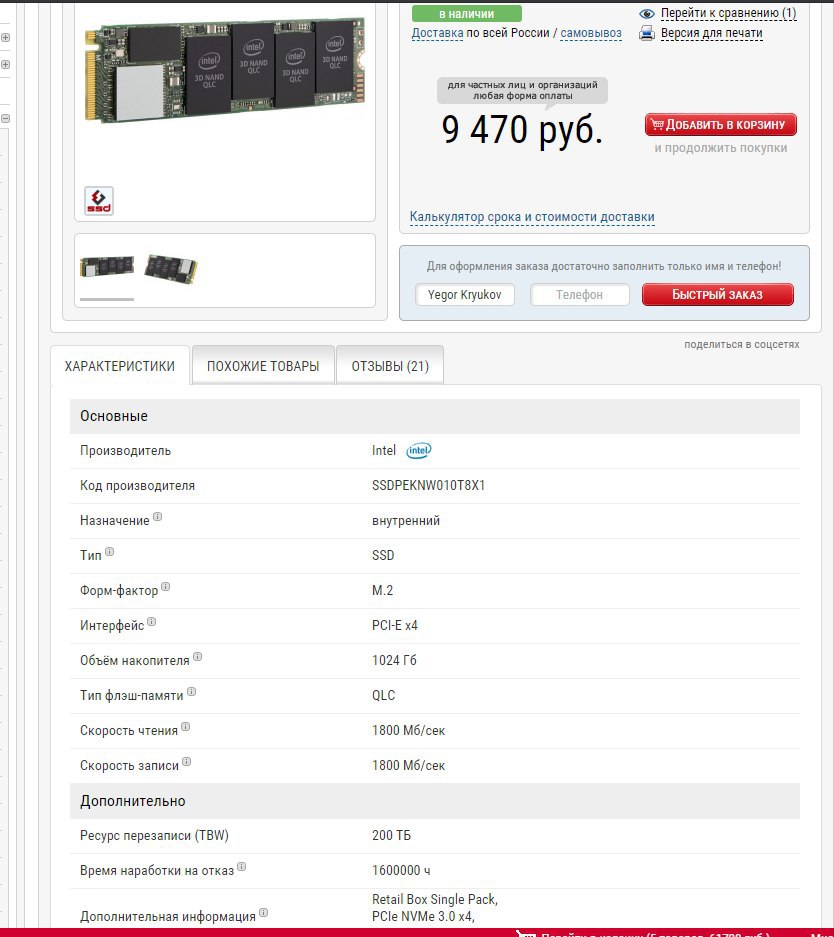
Task: Click the Основные section header
Action: (435, 416)
